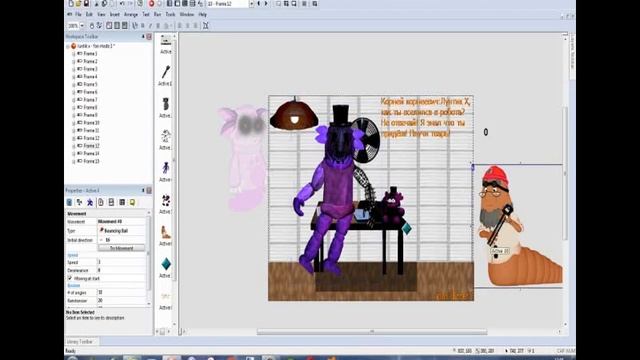Go to previous frame arrow
The height and width of the screenshot is (360, 640).
tap(259, 4)
